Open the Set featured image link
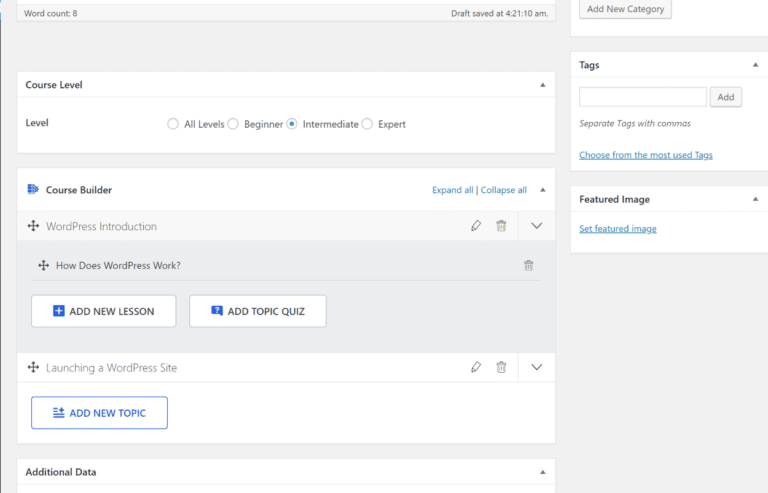768x493 pixels. point(618,229)
